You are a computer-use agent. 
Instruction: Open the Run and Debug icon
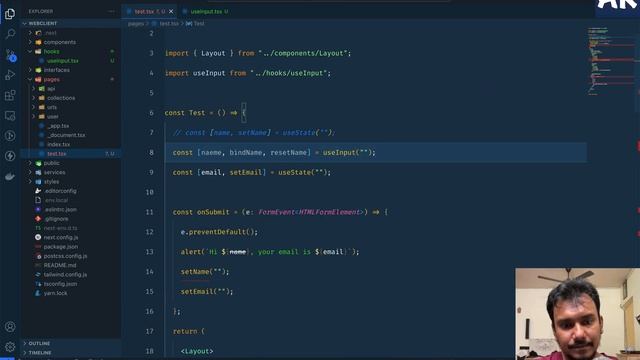(x=10, y=75)
